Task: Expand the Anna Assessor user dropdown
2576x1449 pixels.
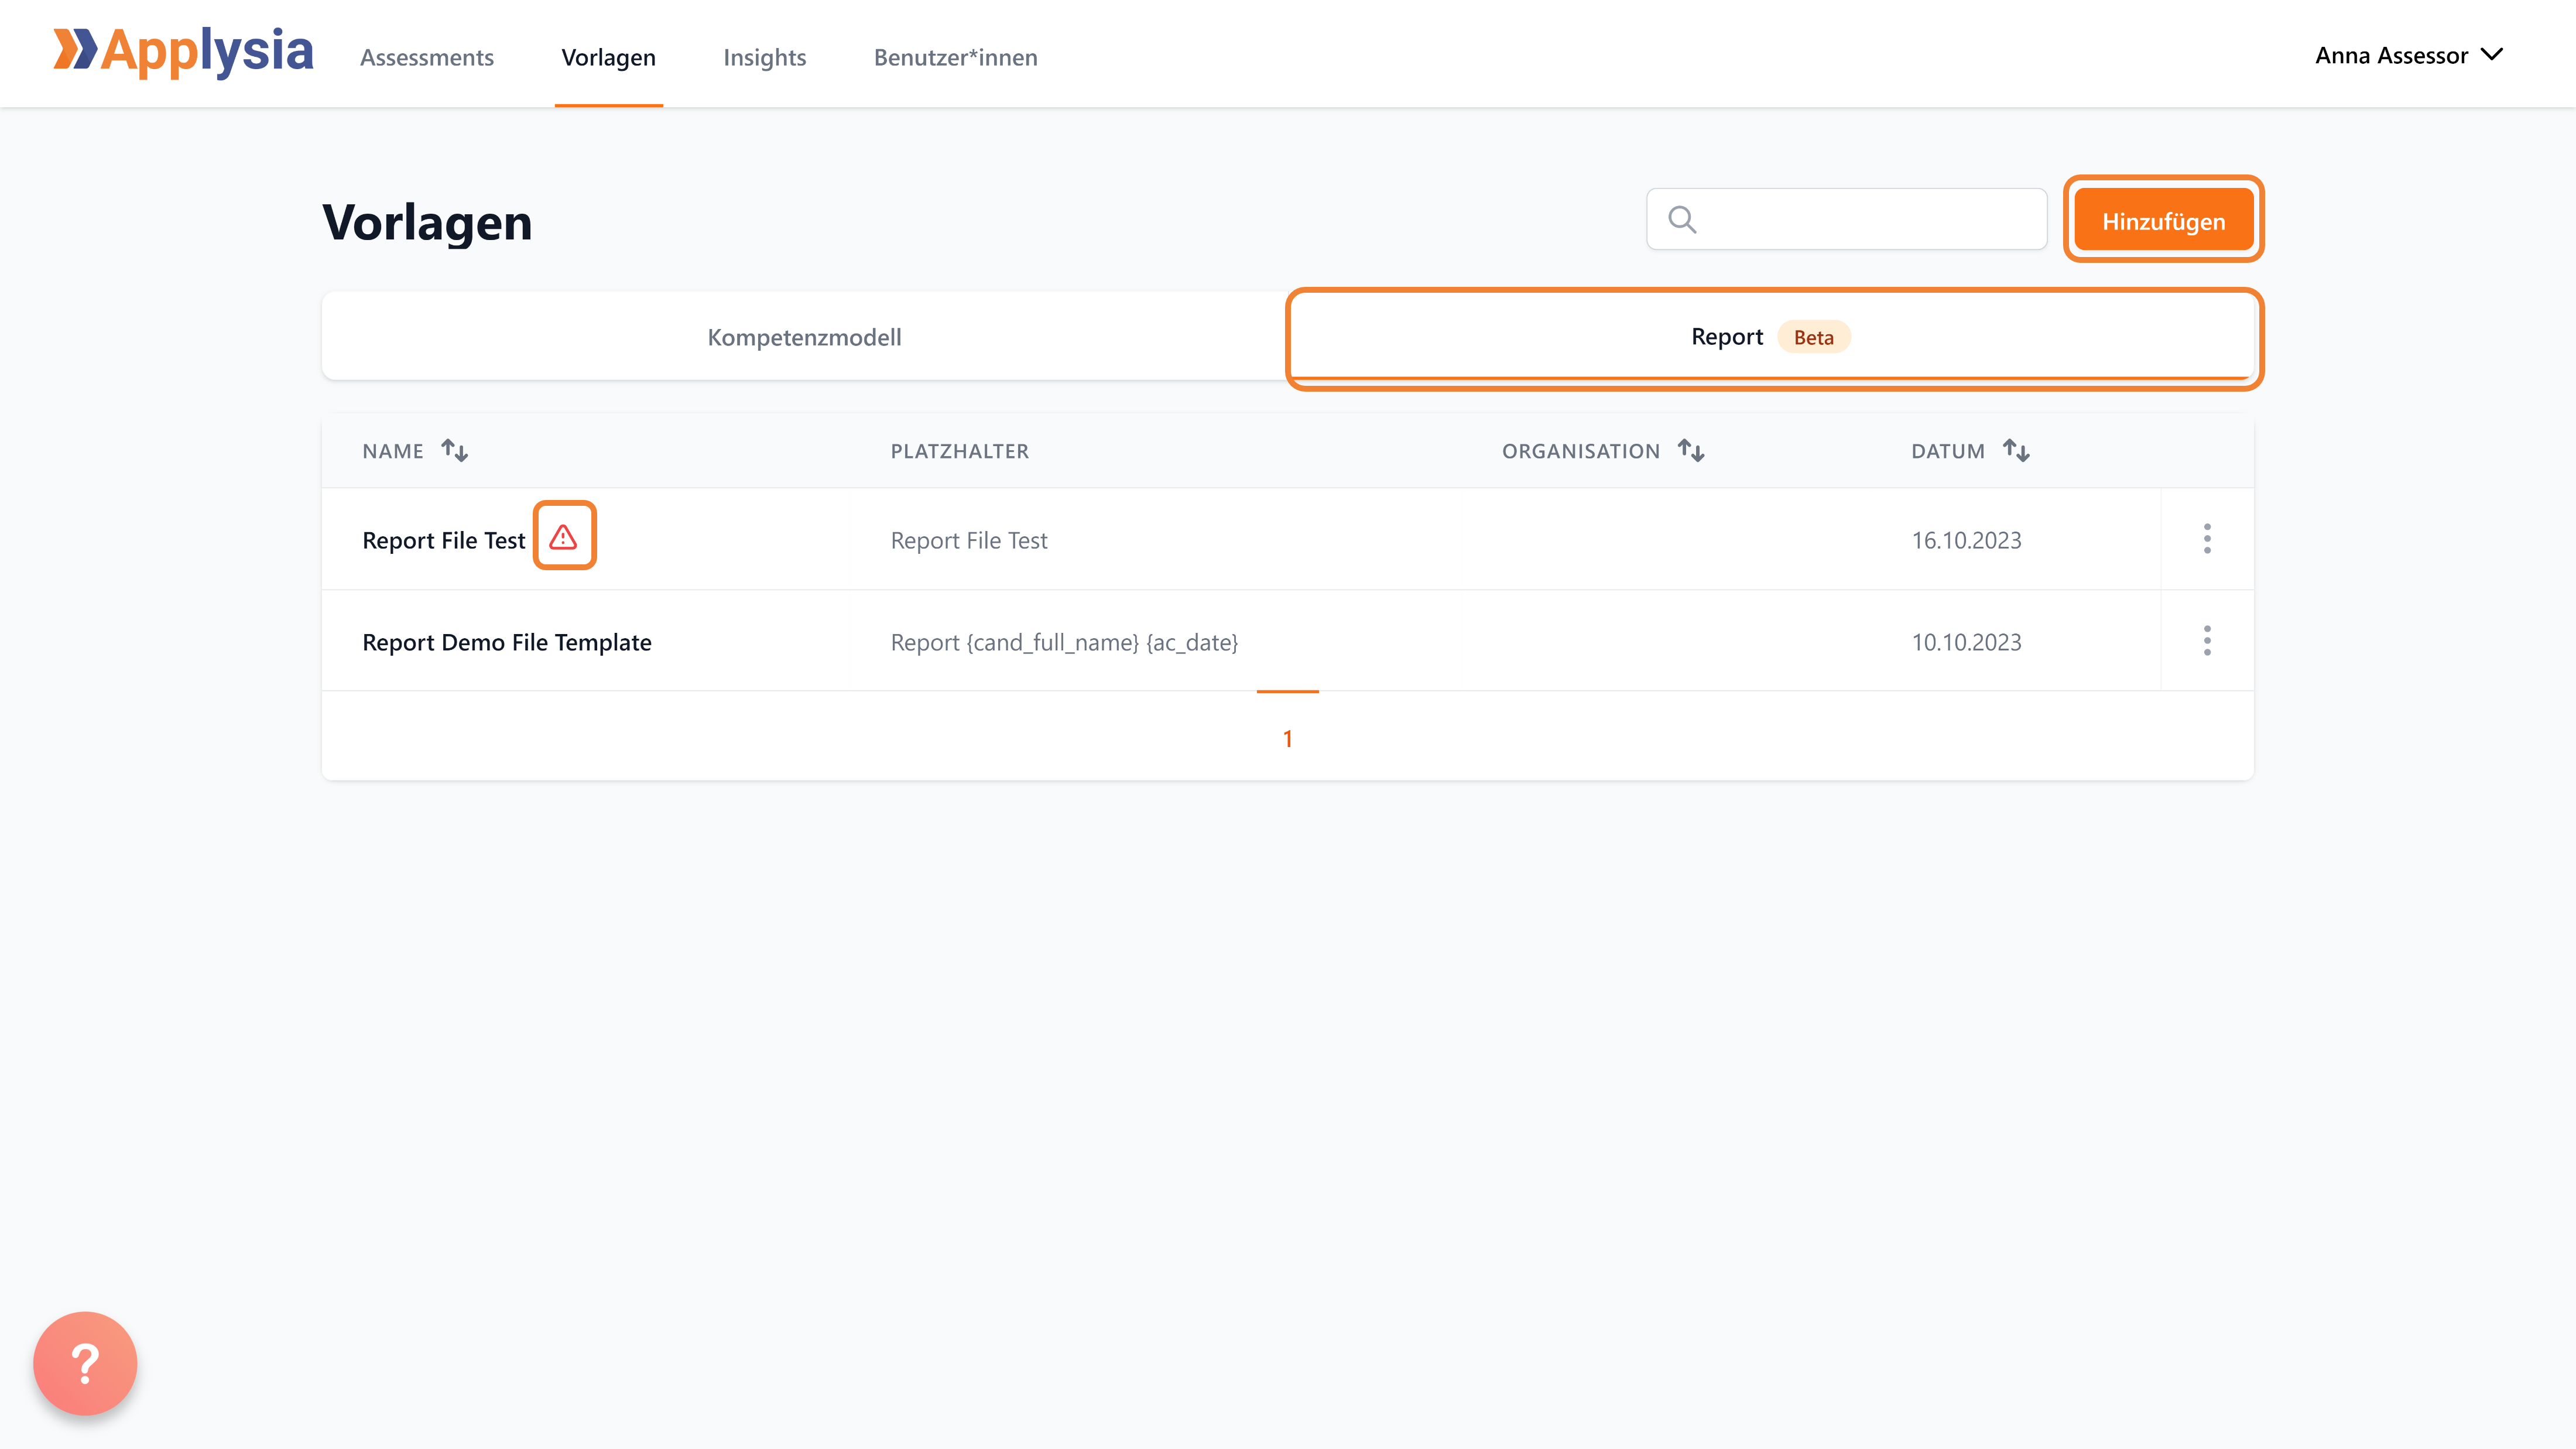Action: (2409, 55)
